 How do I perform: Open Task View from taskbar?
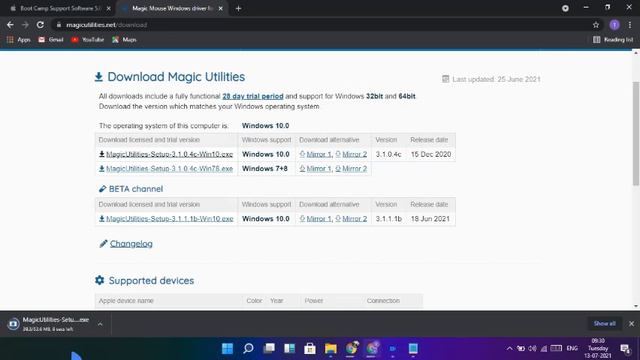tap(269, 349)
